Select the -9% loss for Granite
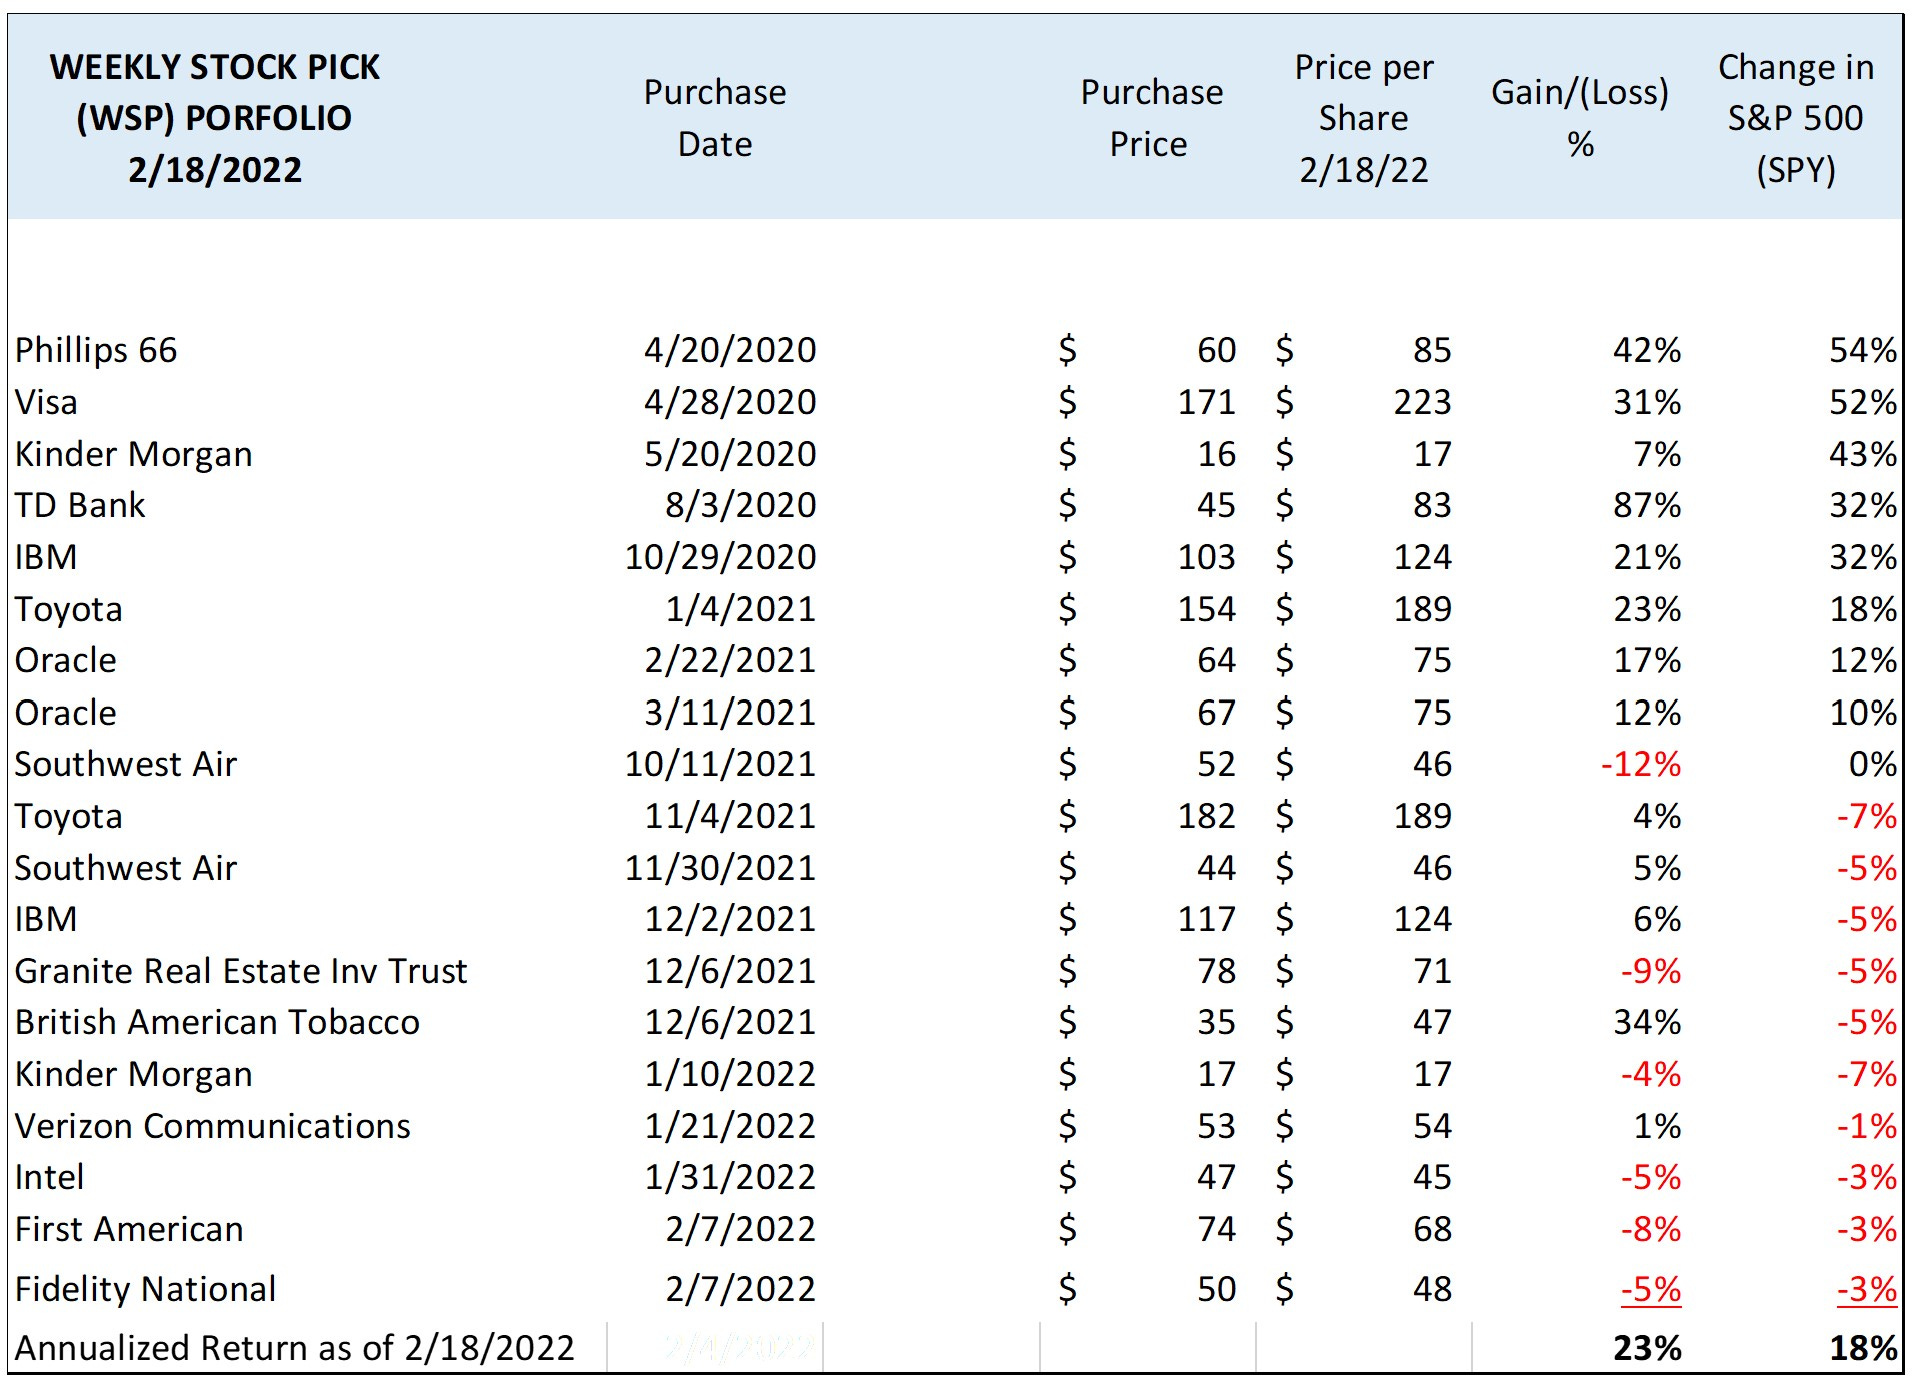 pos(1651,971)
